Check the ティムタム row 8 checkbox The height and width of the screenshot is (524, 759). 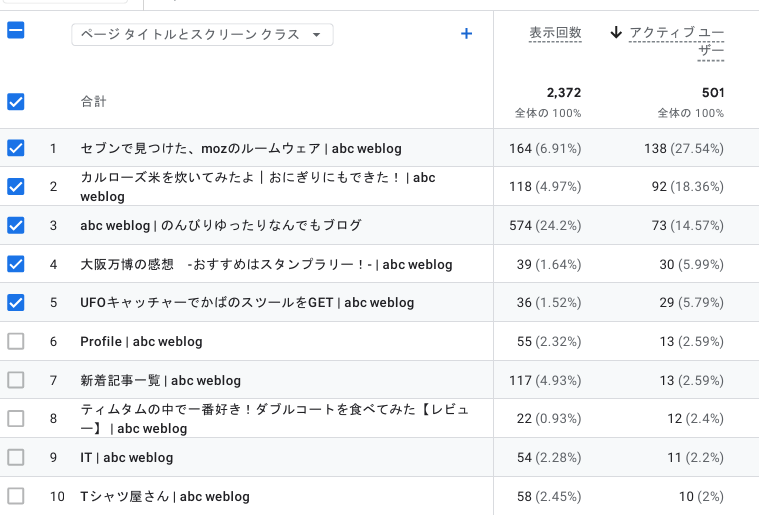point(16,418)
